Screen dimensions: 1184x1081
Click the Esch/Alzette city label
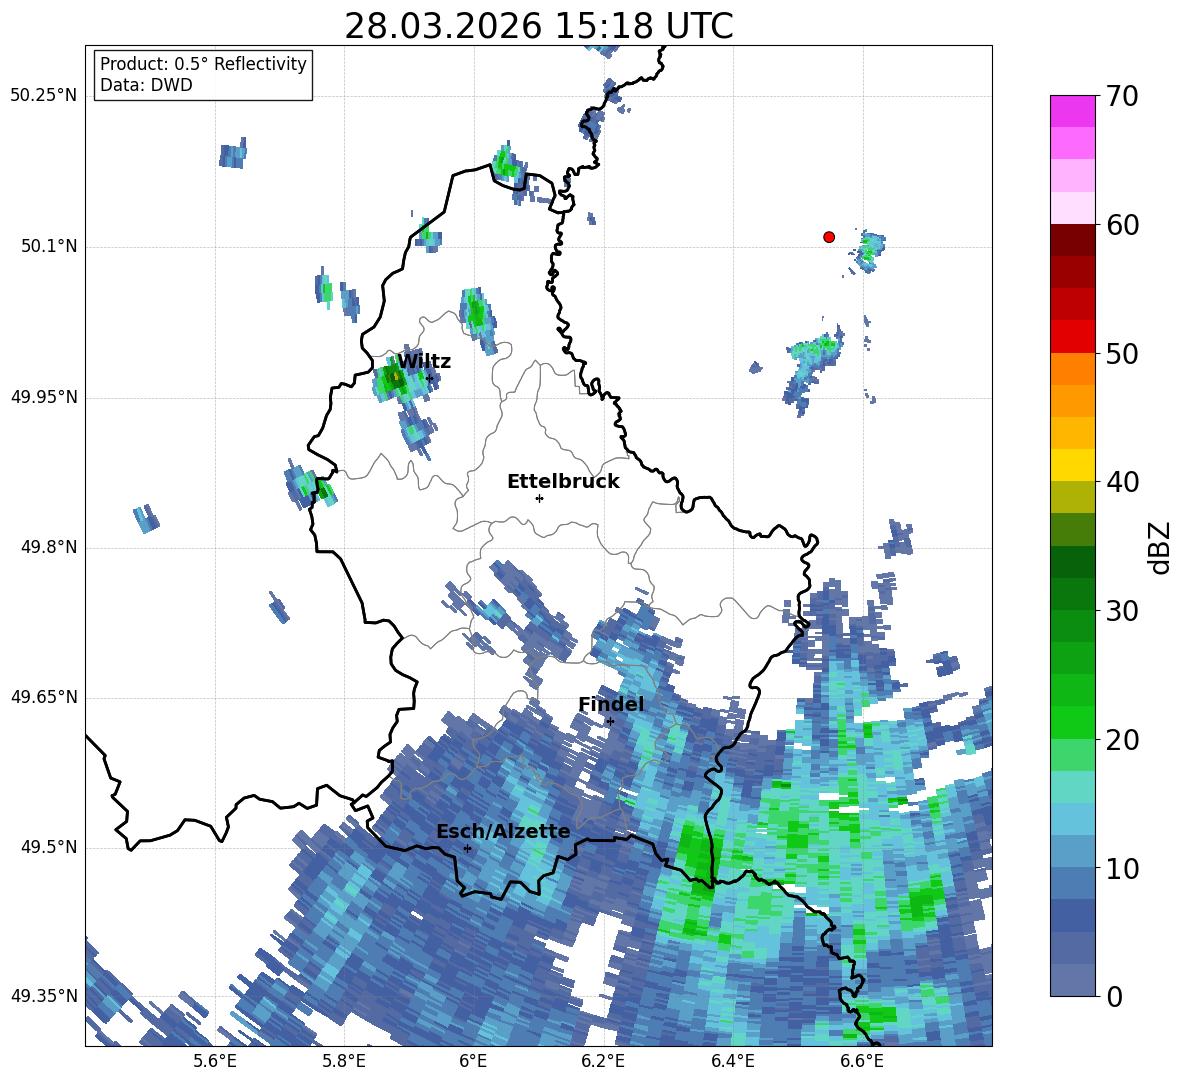[x=504, y=832]
